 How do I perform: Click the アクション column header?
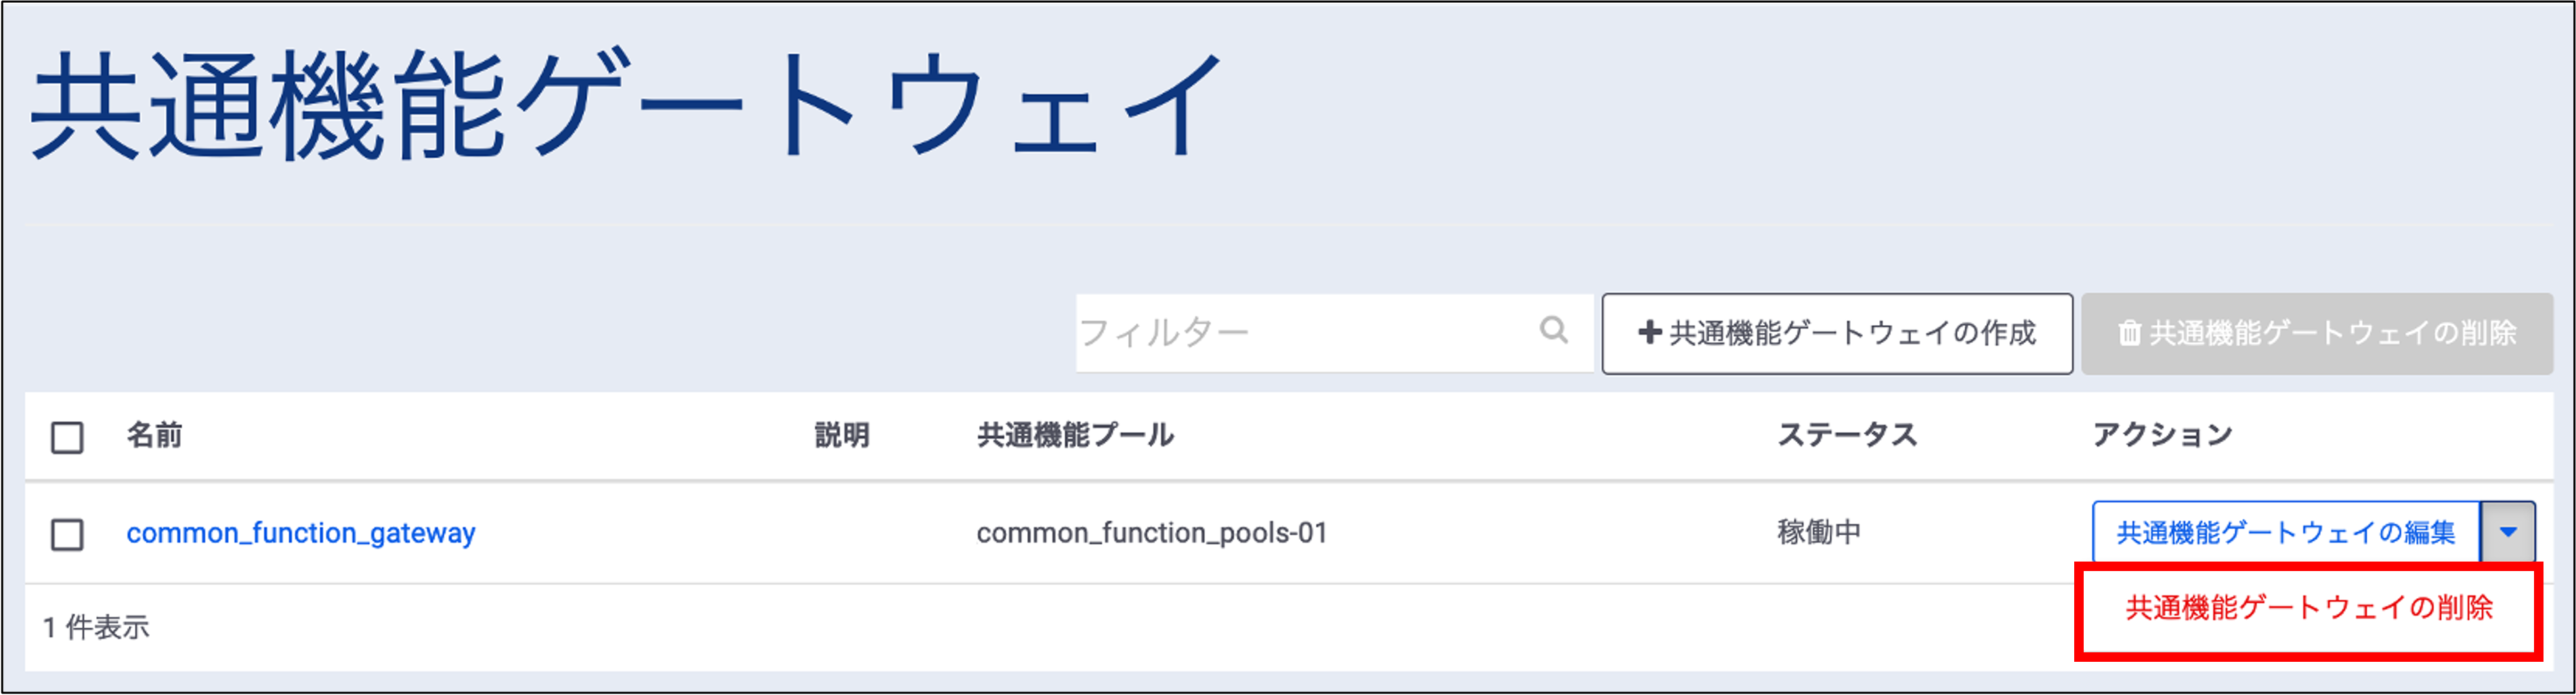point(2162,435)
